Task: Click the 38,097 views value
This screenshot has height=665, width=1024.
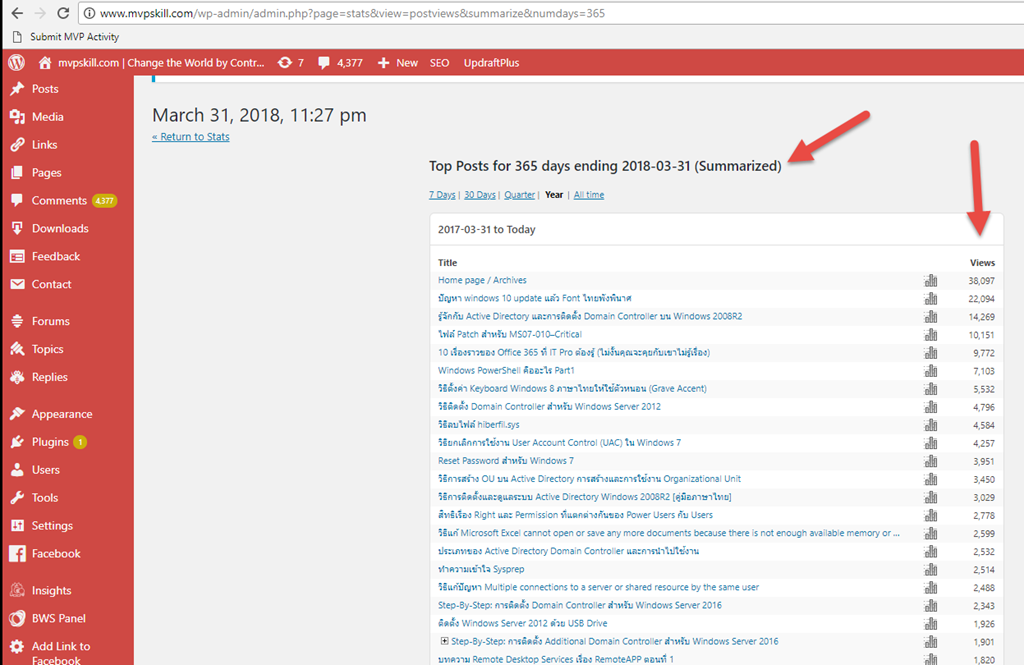Action: [982, 281]
